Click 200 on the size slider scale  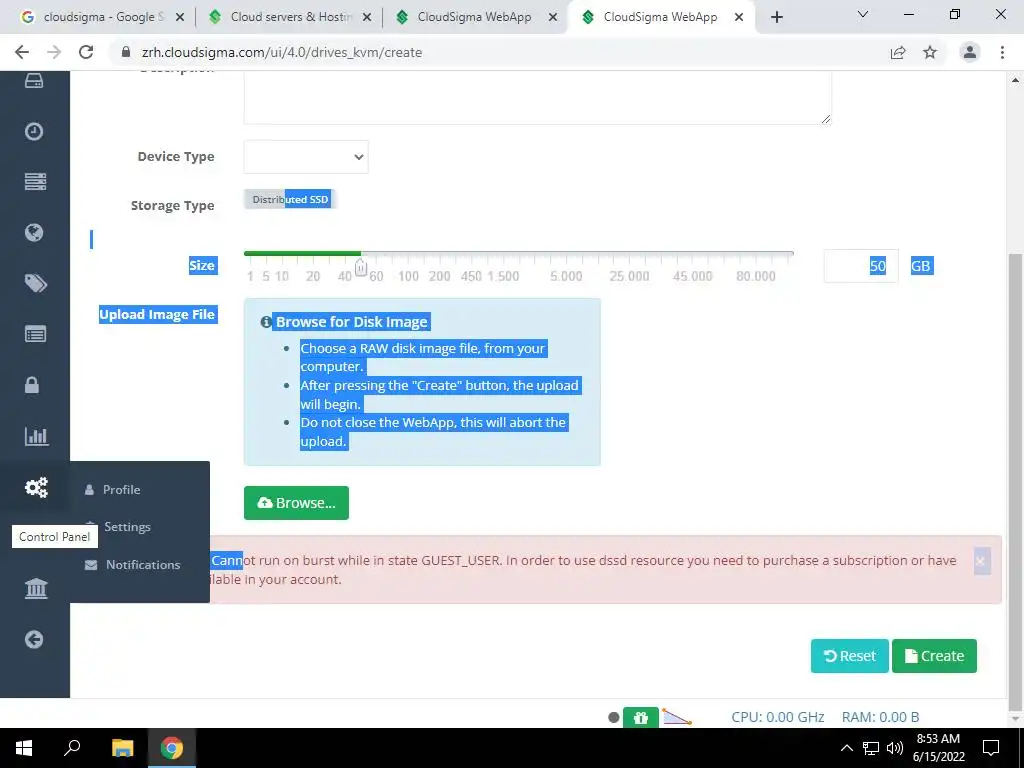coord(440,276)
